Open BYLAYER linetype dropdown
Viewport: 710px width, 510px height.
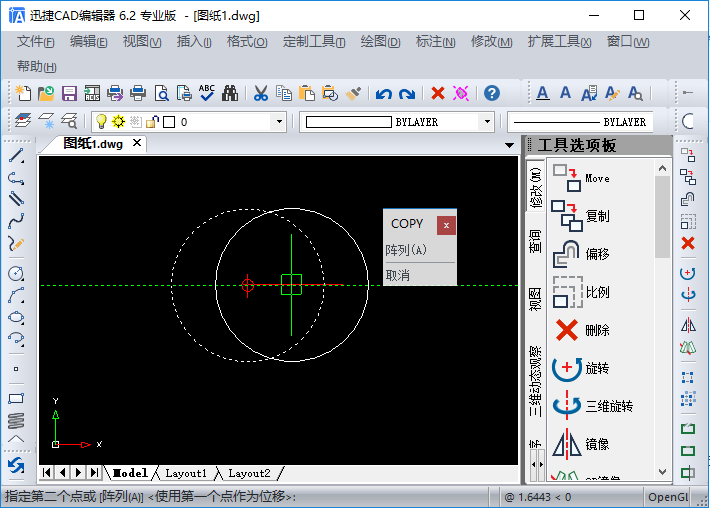(580, 122)
